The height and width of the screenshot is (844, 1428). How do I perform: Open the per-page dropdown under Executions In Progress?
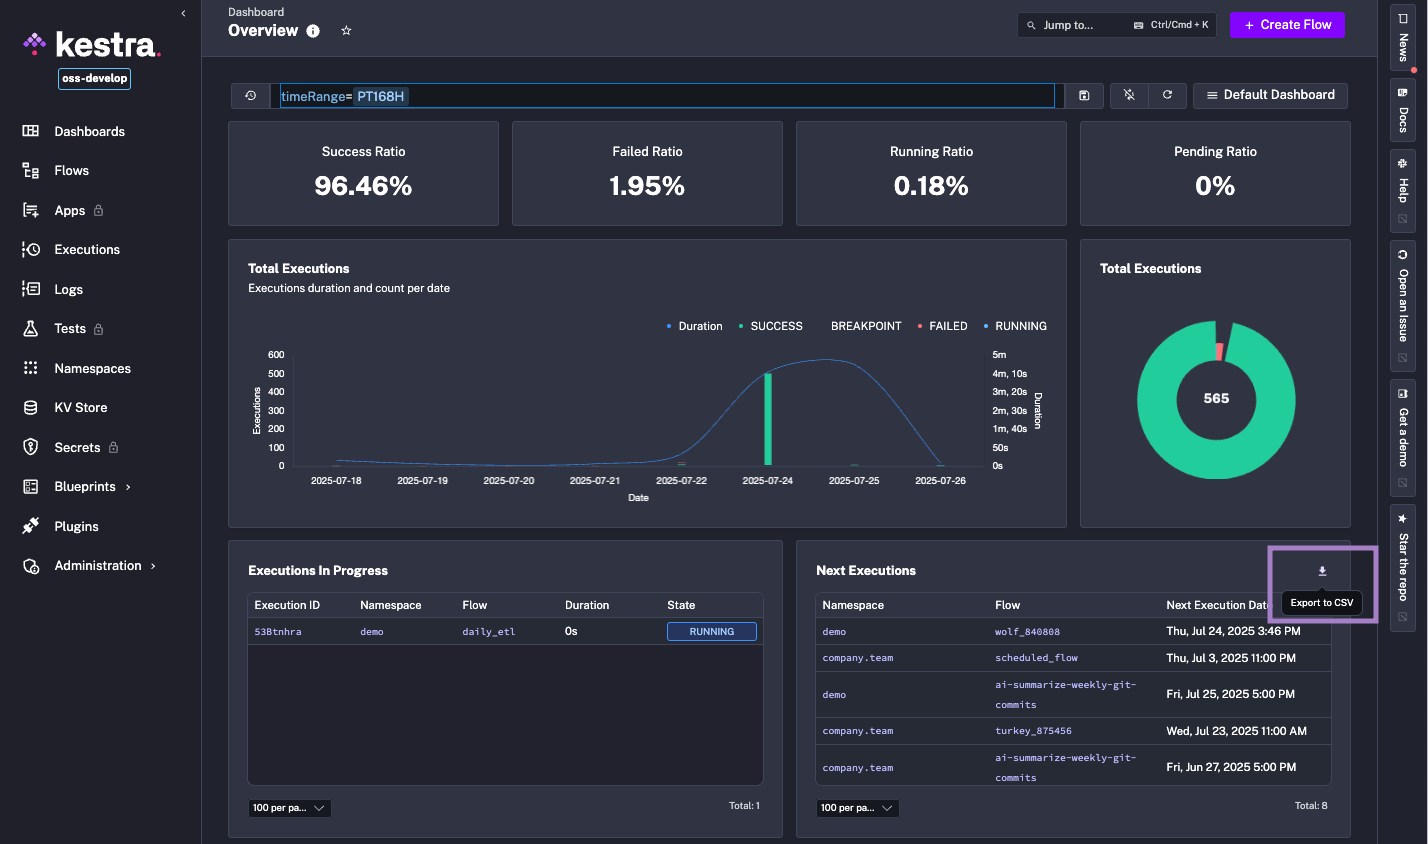coord(289,808)
